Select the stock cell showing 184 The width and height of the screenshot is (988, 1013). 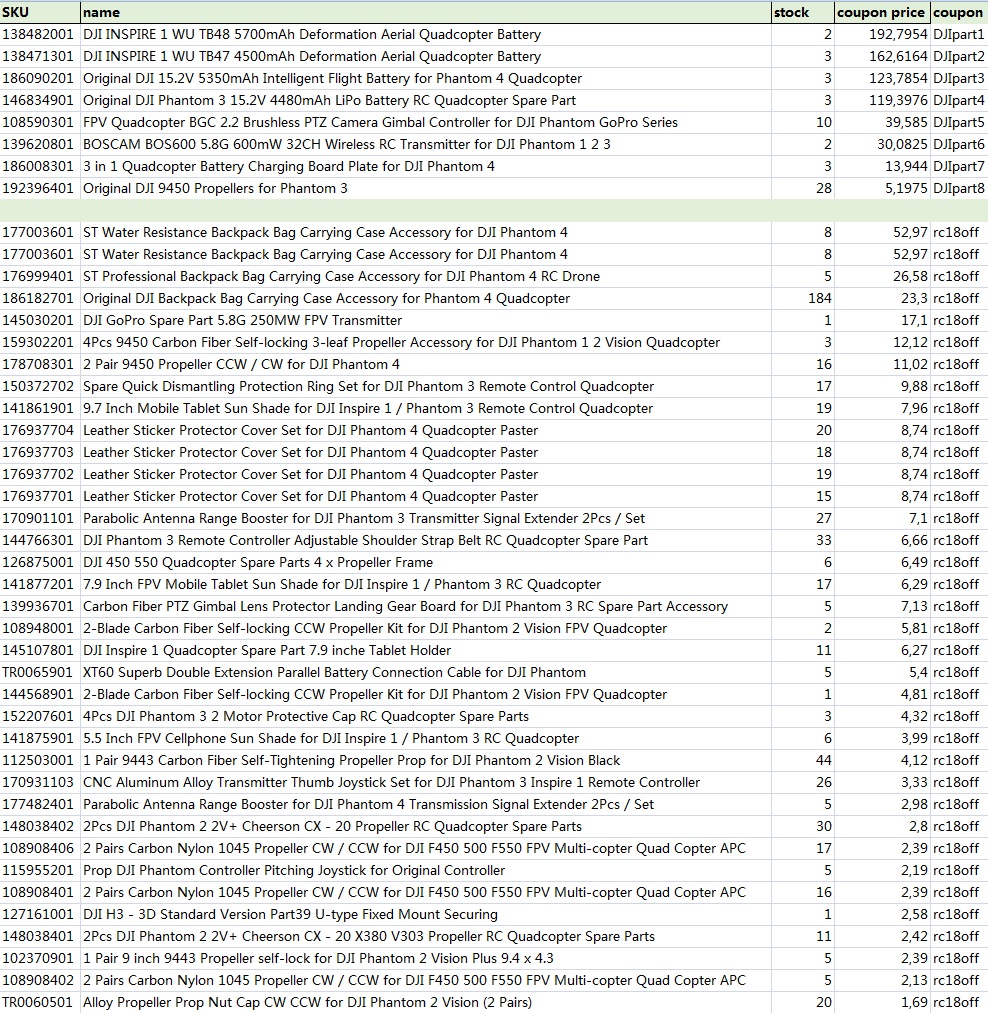click(x=802, y=298)
